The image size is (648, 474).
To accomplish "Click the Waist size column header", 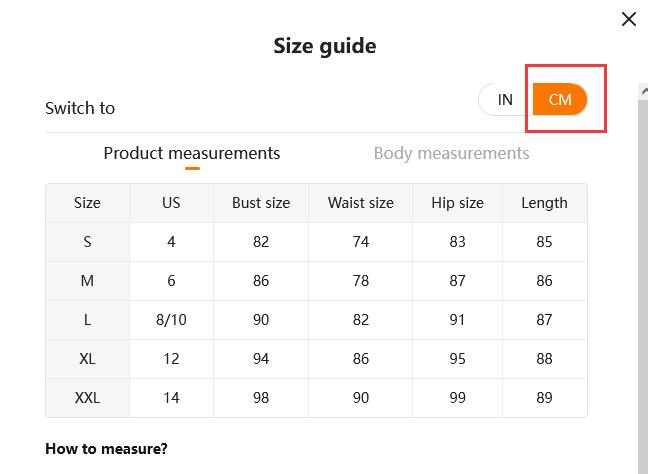I will click(361, 203).
